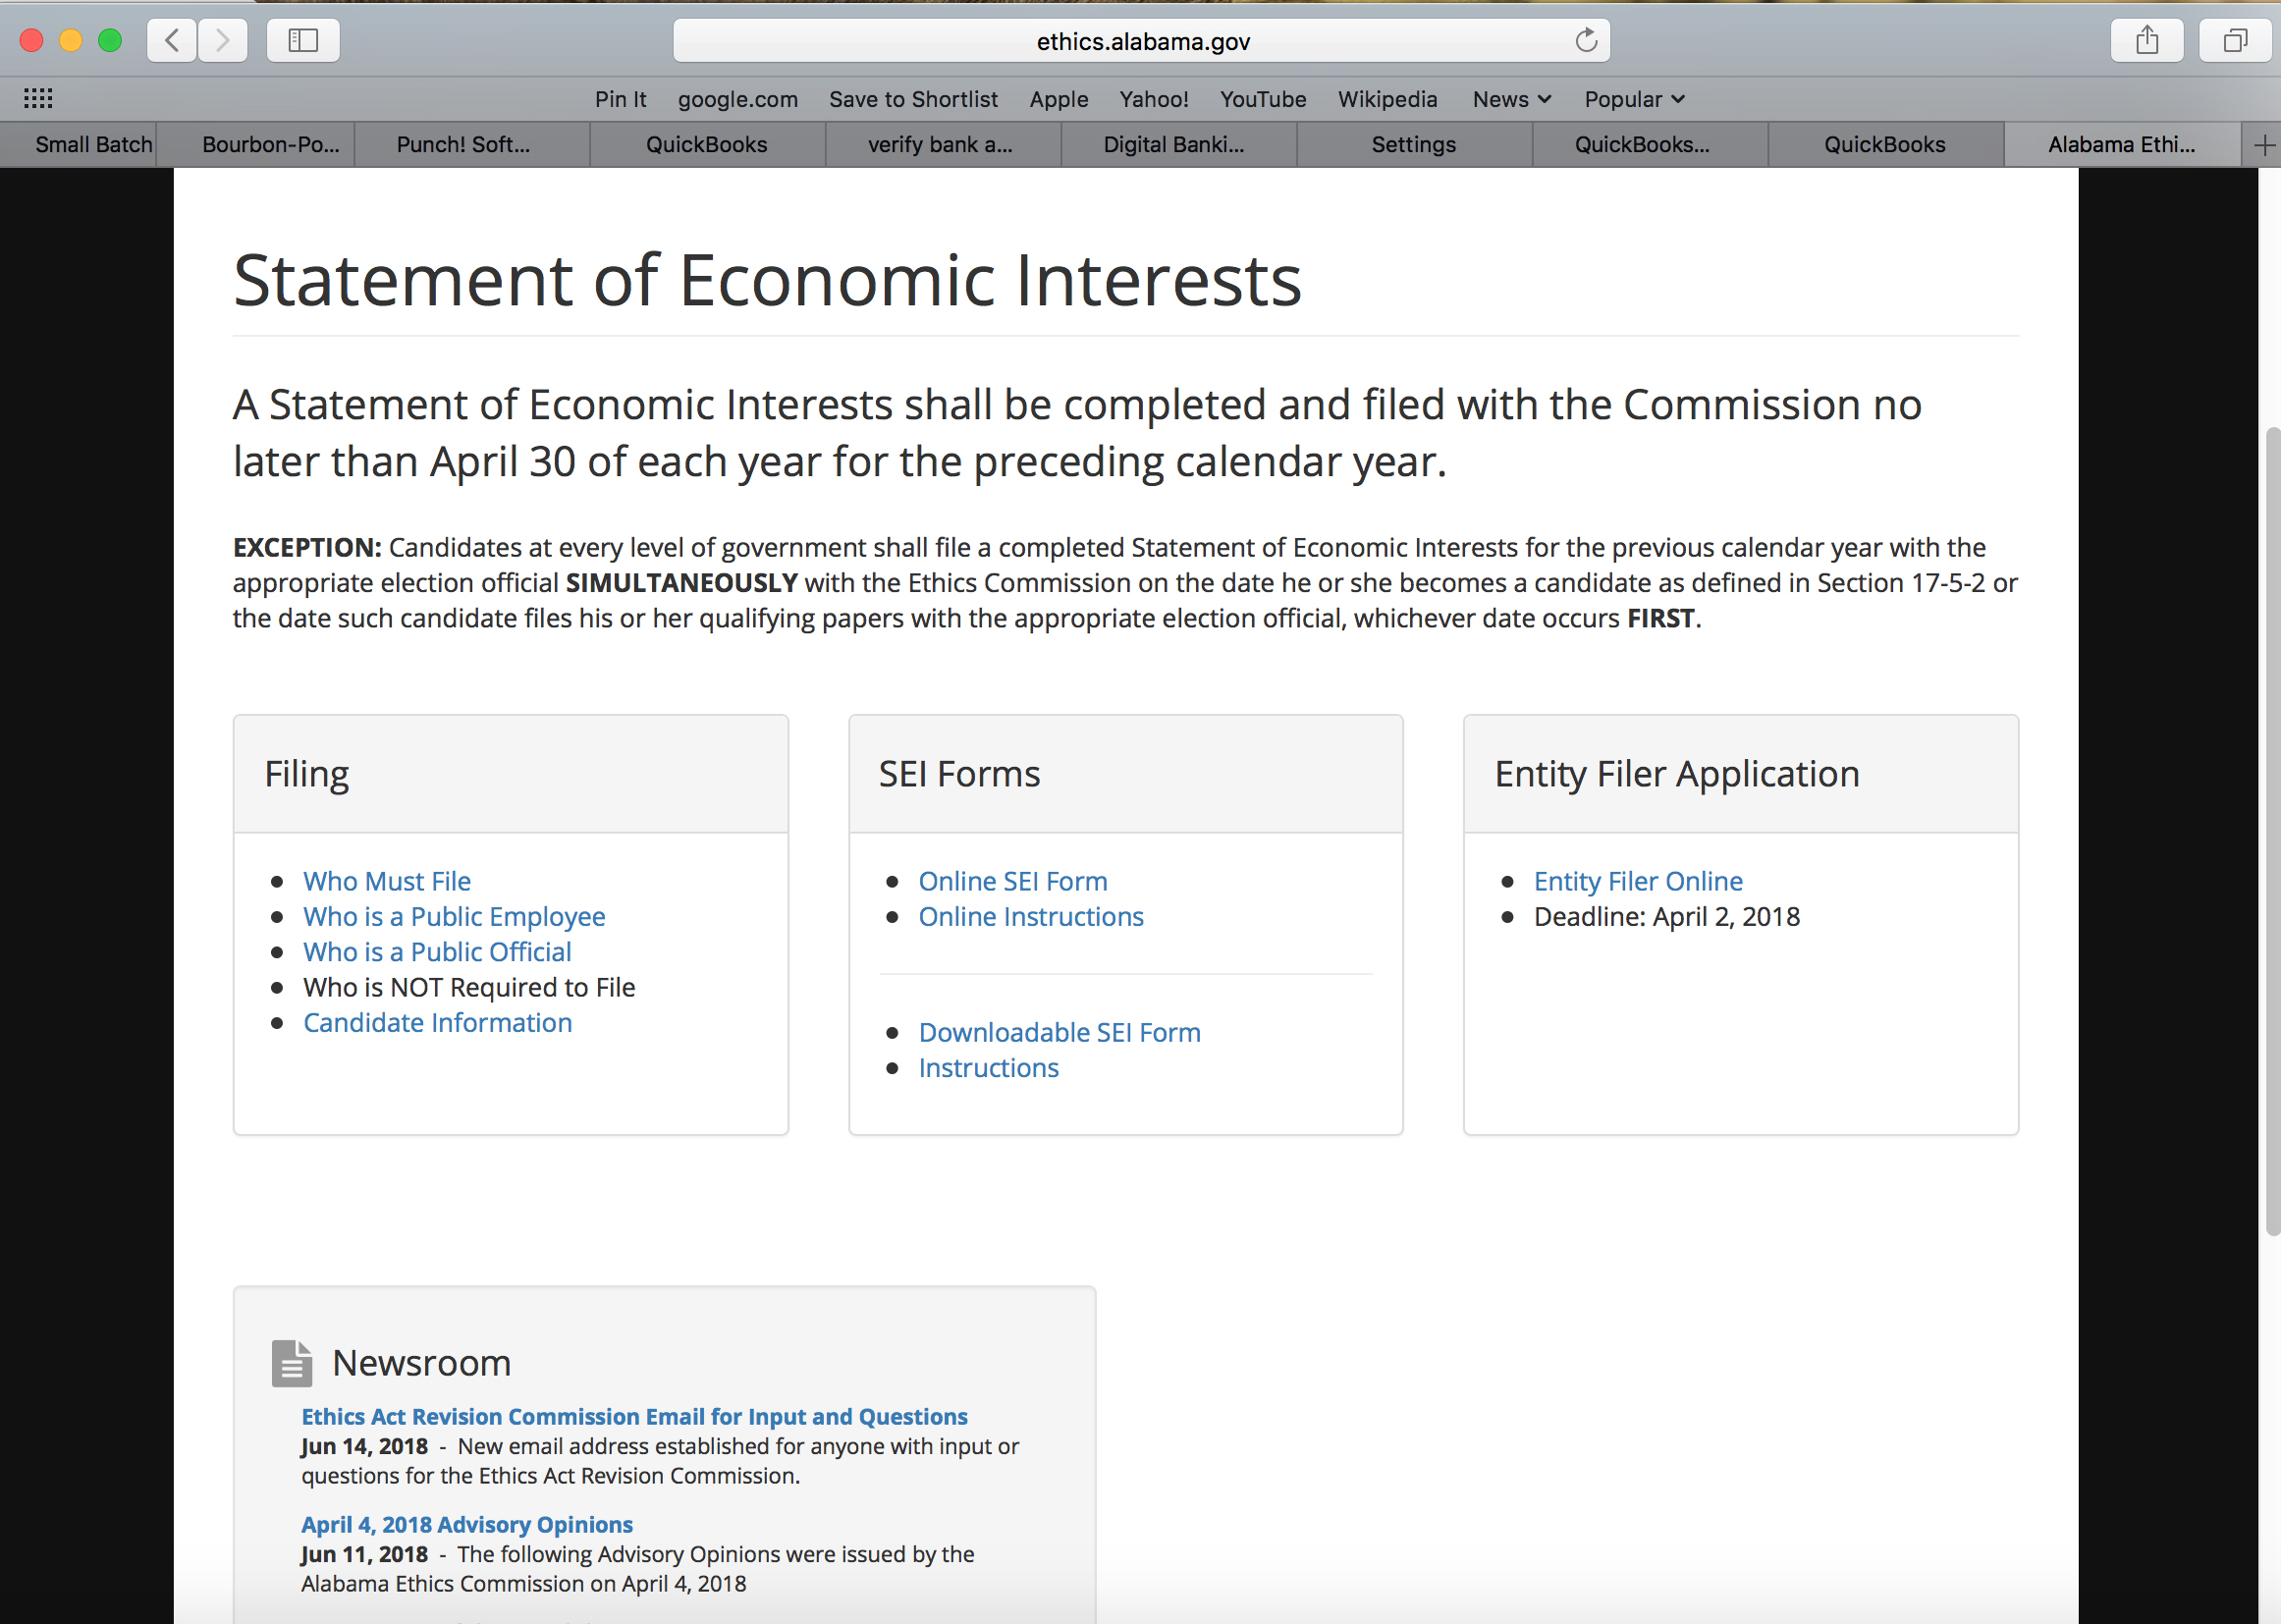Image resolution: width=2281 pixels, height=1624 pixels.
Task: Select the Alabama Ethi... tab
Action: [x=2121, y=145]
